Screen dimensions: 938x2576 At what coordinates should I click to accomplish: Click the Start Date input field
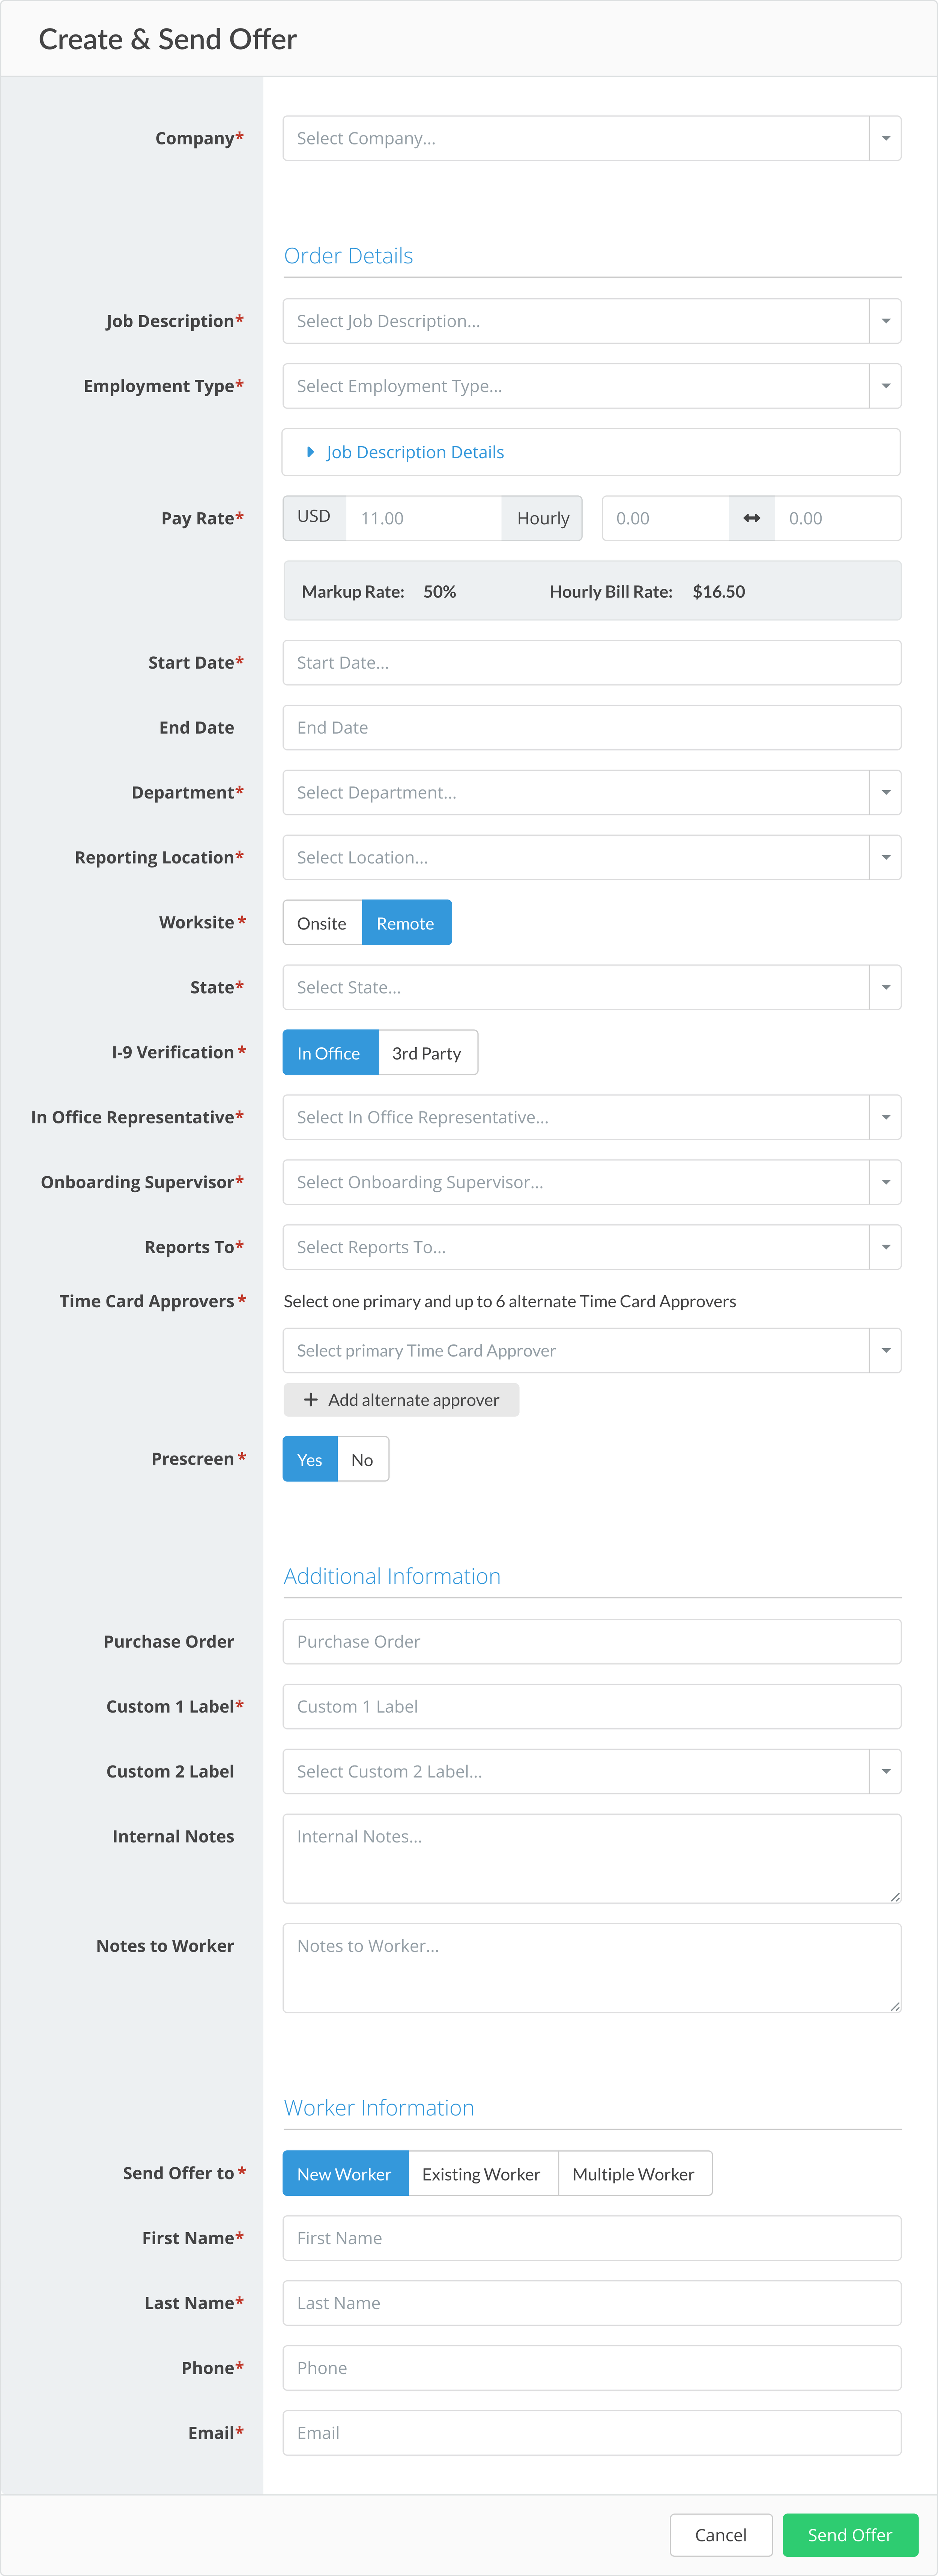tap(592, 662)
